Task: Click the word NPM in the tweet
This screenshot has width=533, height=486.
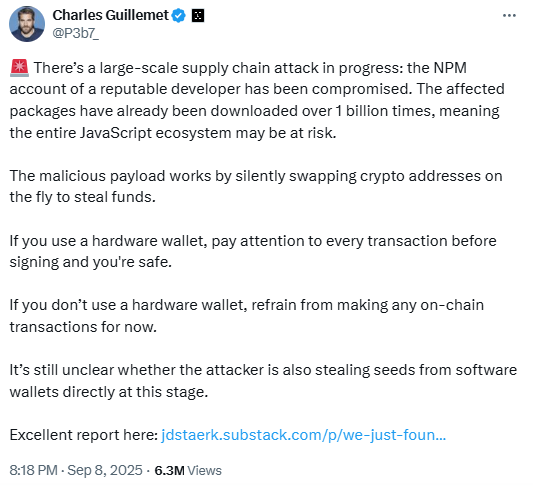Action: click(x=450, y=68)
